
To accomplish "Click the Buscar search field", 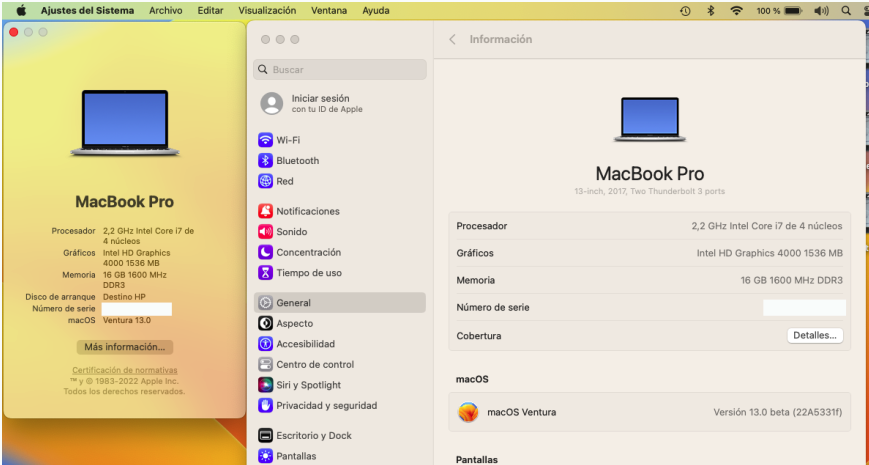I will (340, 70).
